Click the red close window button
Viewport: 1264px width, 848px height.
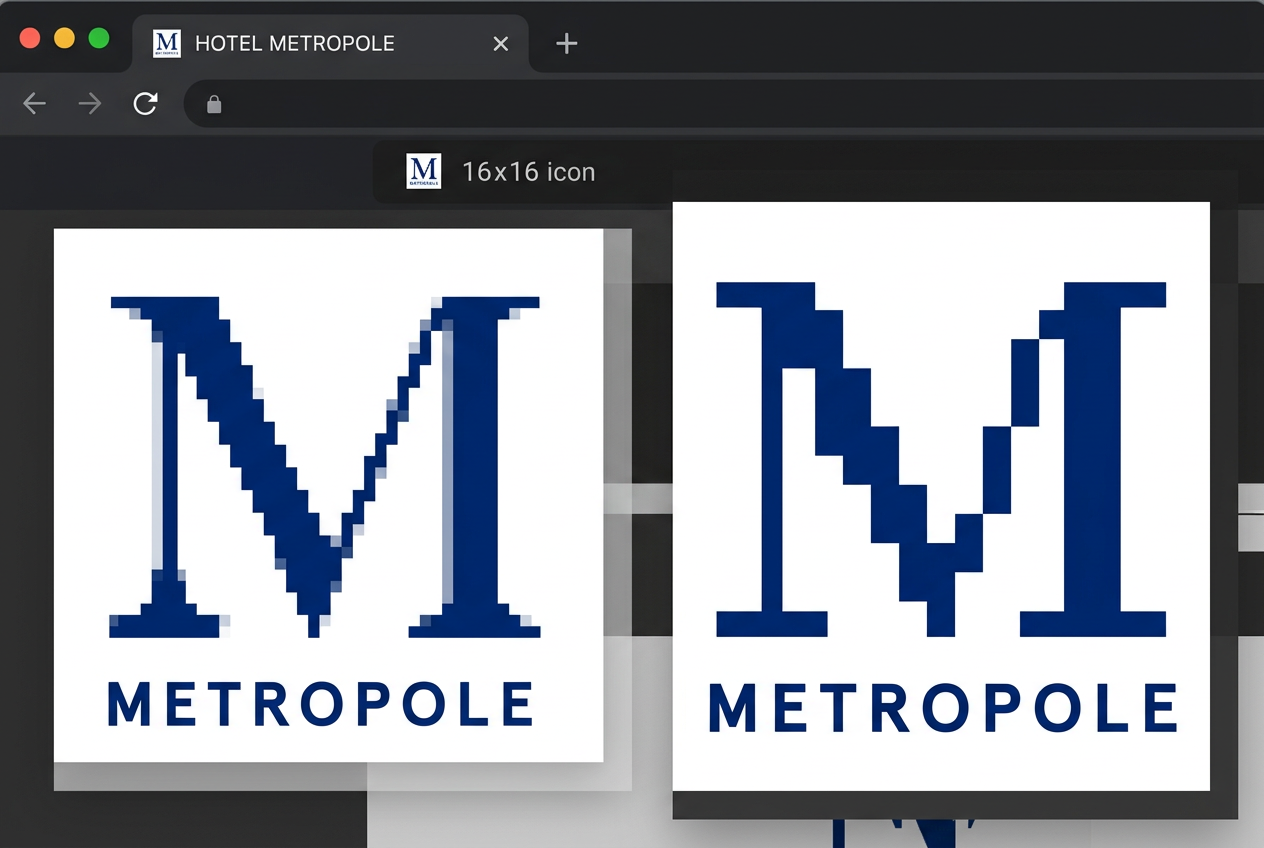pyautogui.click(x=30, y=39)
